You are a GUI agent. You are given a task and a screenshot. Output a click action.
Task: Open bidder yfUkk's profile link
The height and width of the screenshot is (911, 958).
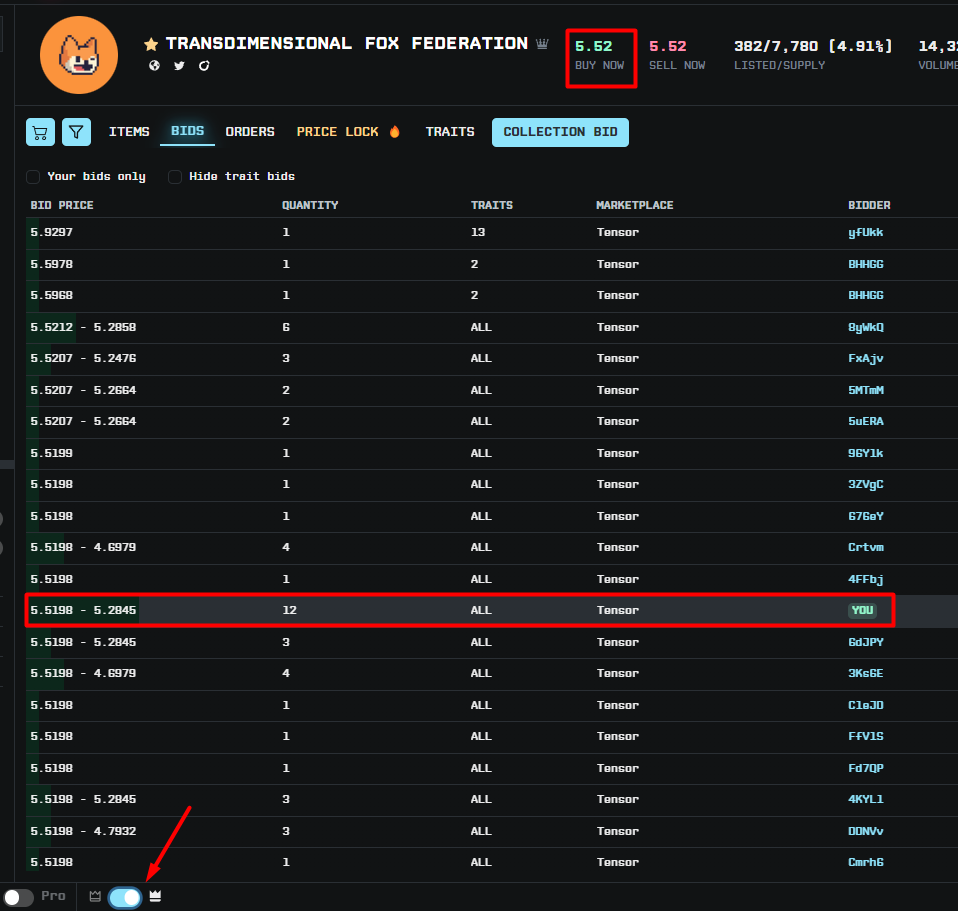(x=865, y=233)
